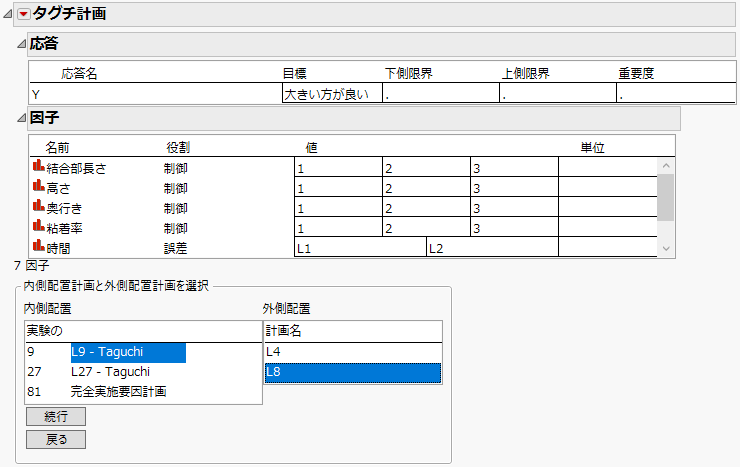
Task: Click the factor list scrollbar thumb
Action: point(666,197)
